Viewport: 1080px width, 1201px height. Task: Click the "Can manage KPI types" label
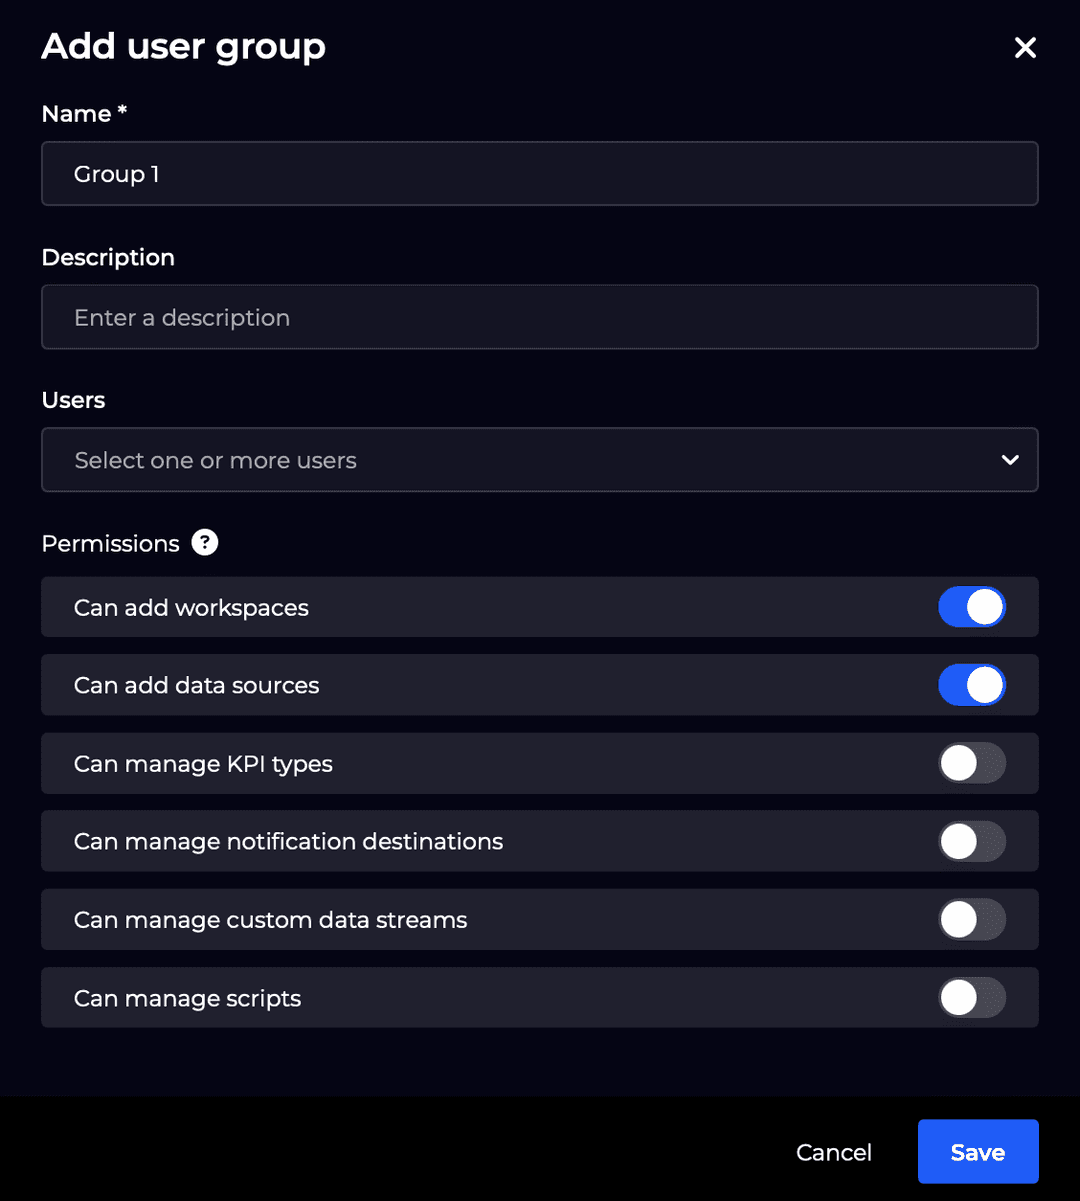[x=203, y=763]
